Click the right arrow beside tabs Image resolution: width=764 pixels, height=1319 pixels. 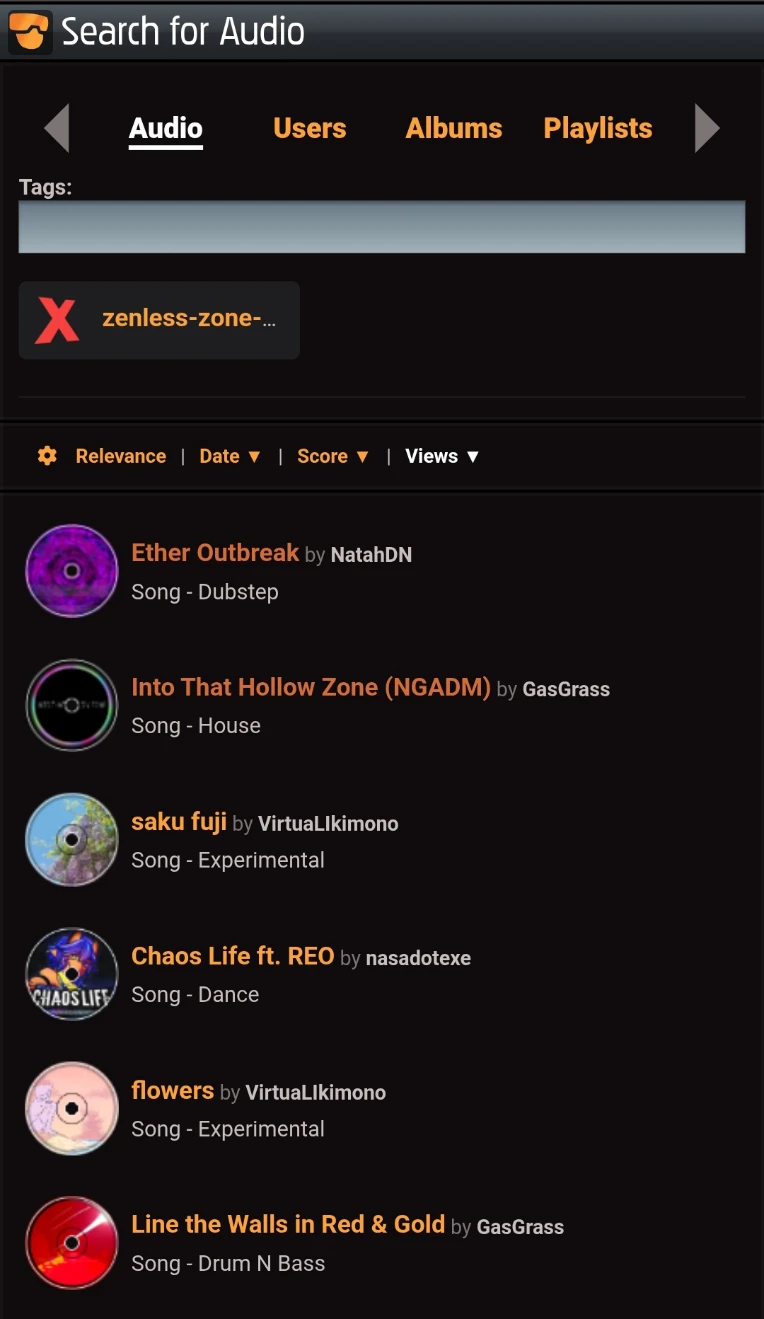[707, 128]
